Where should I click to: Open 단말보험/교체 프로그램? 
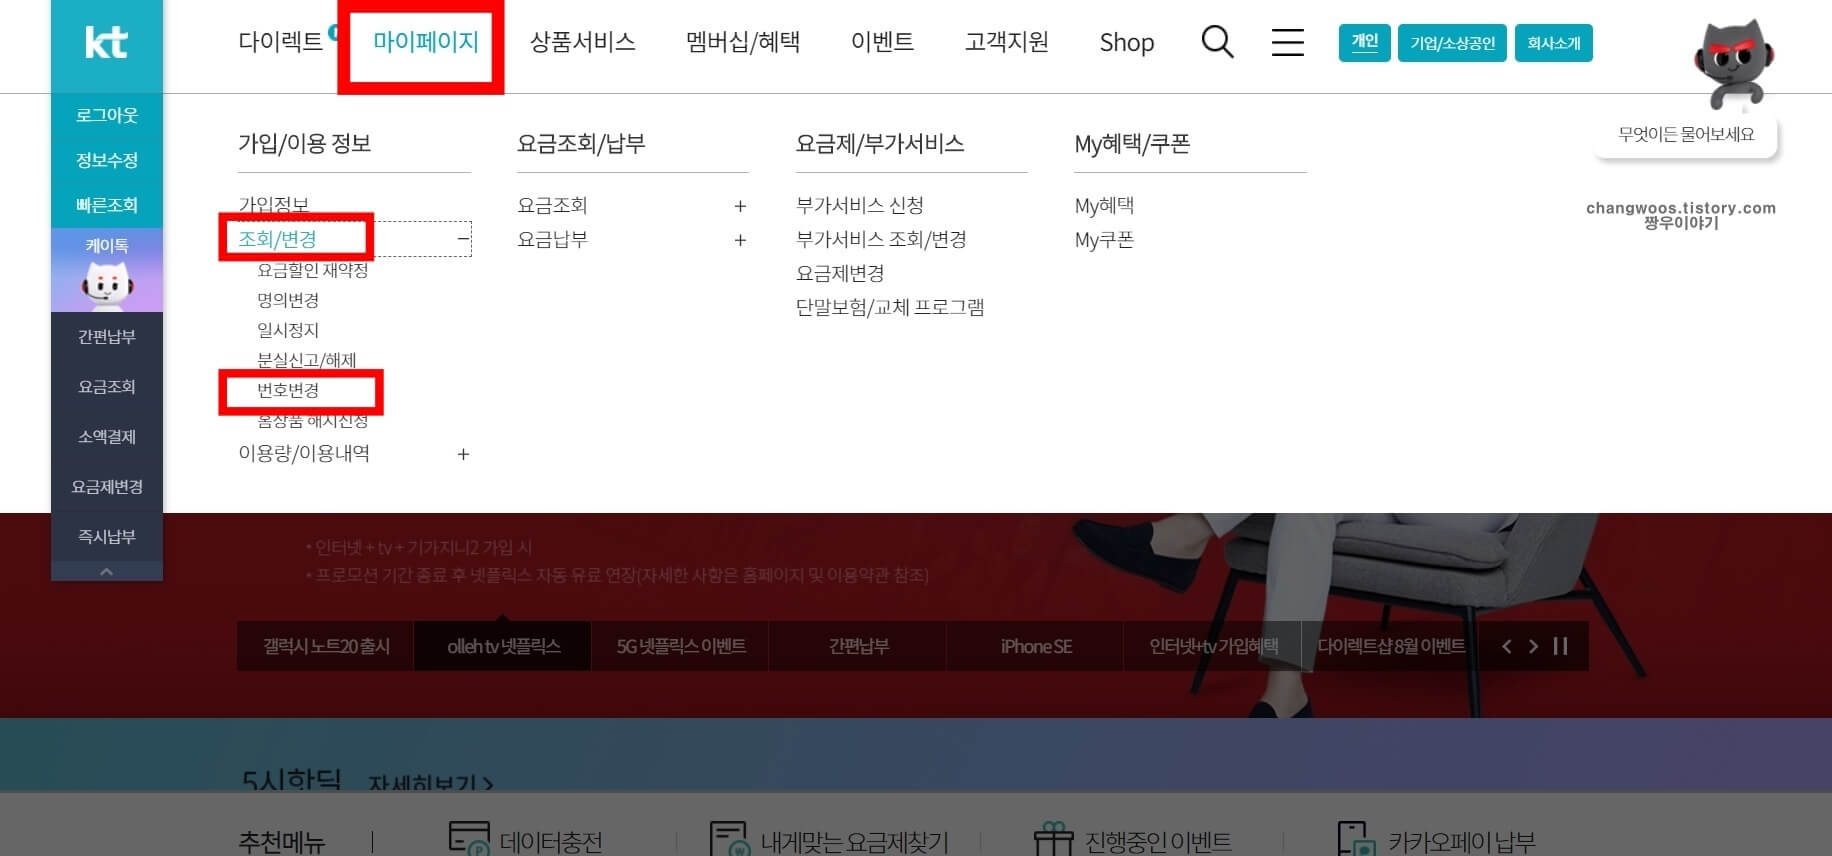coord(890,307)
